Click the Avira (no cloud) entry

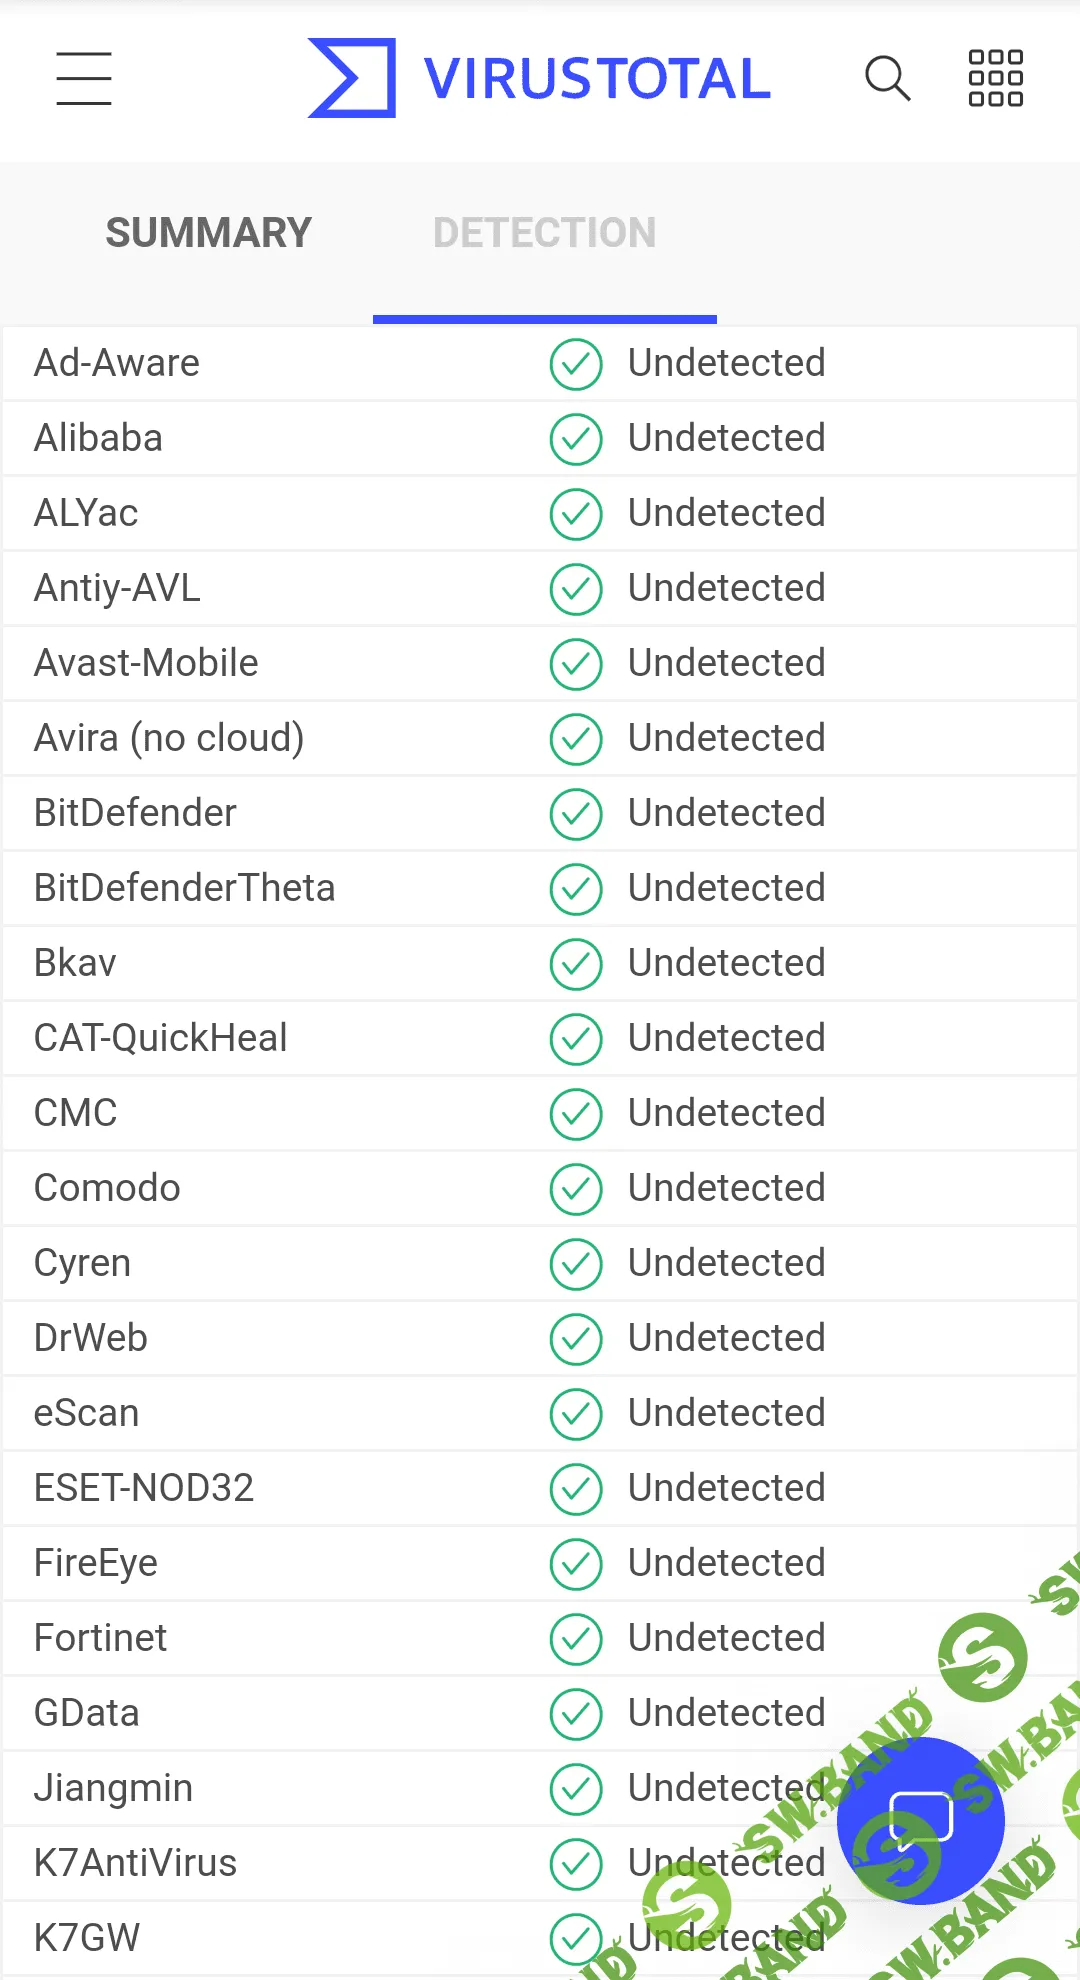(169, 738)
